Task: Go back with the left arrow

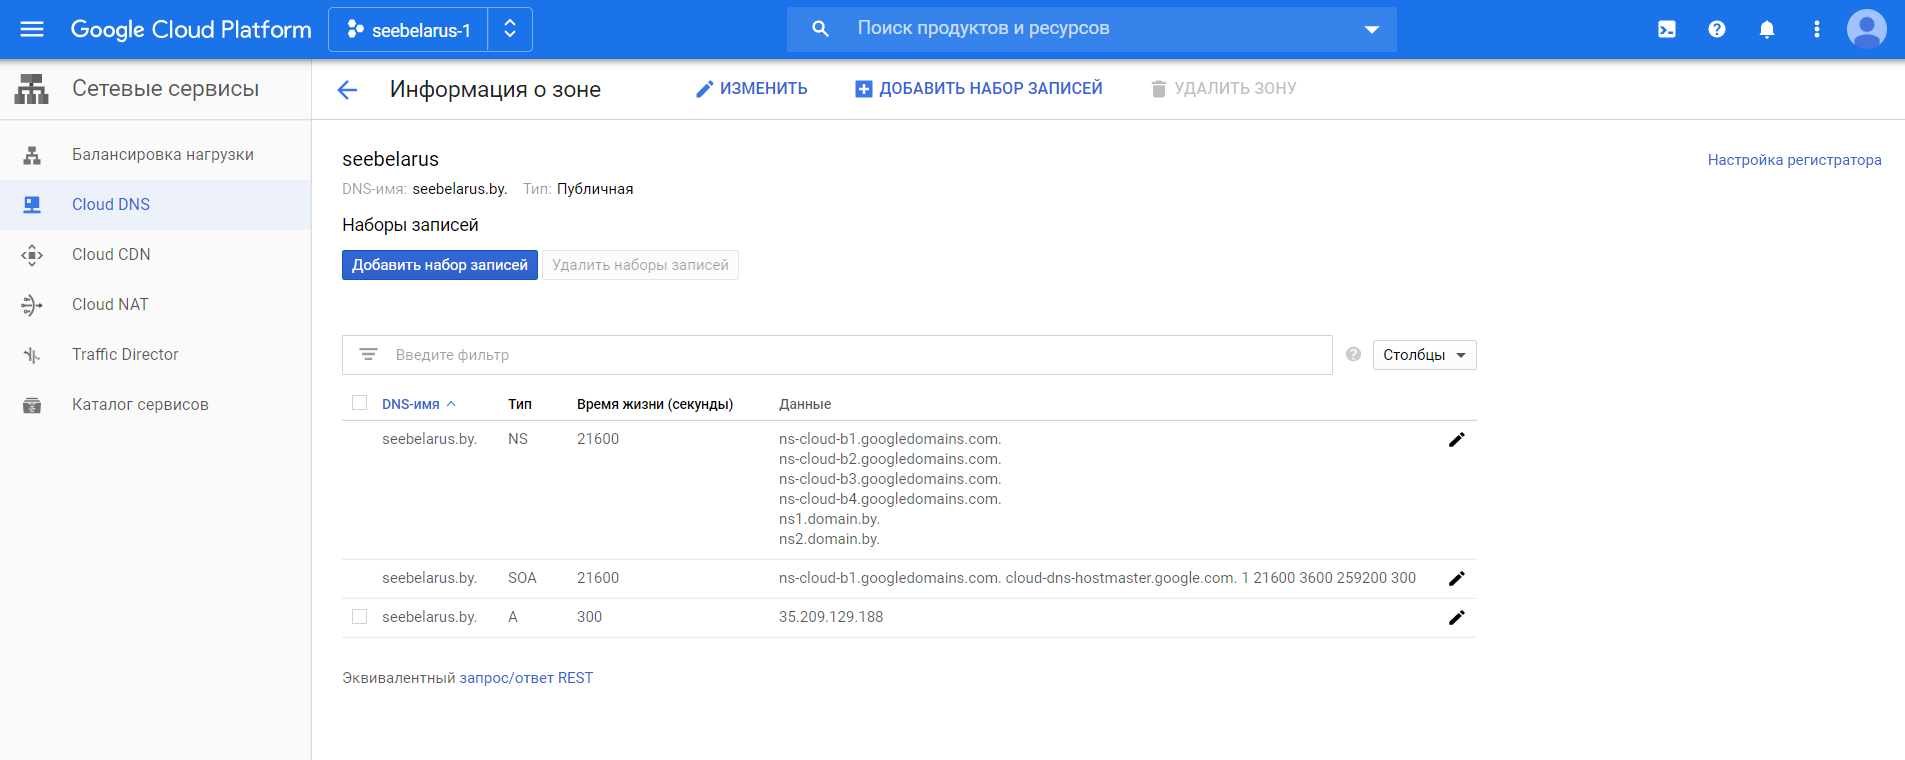Action: coord(347,90)
